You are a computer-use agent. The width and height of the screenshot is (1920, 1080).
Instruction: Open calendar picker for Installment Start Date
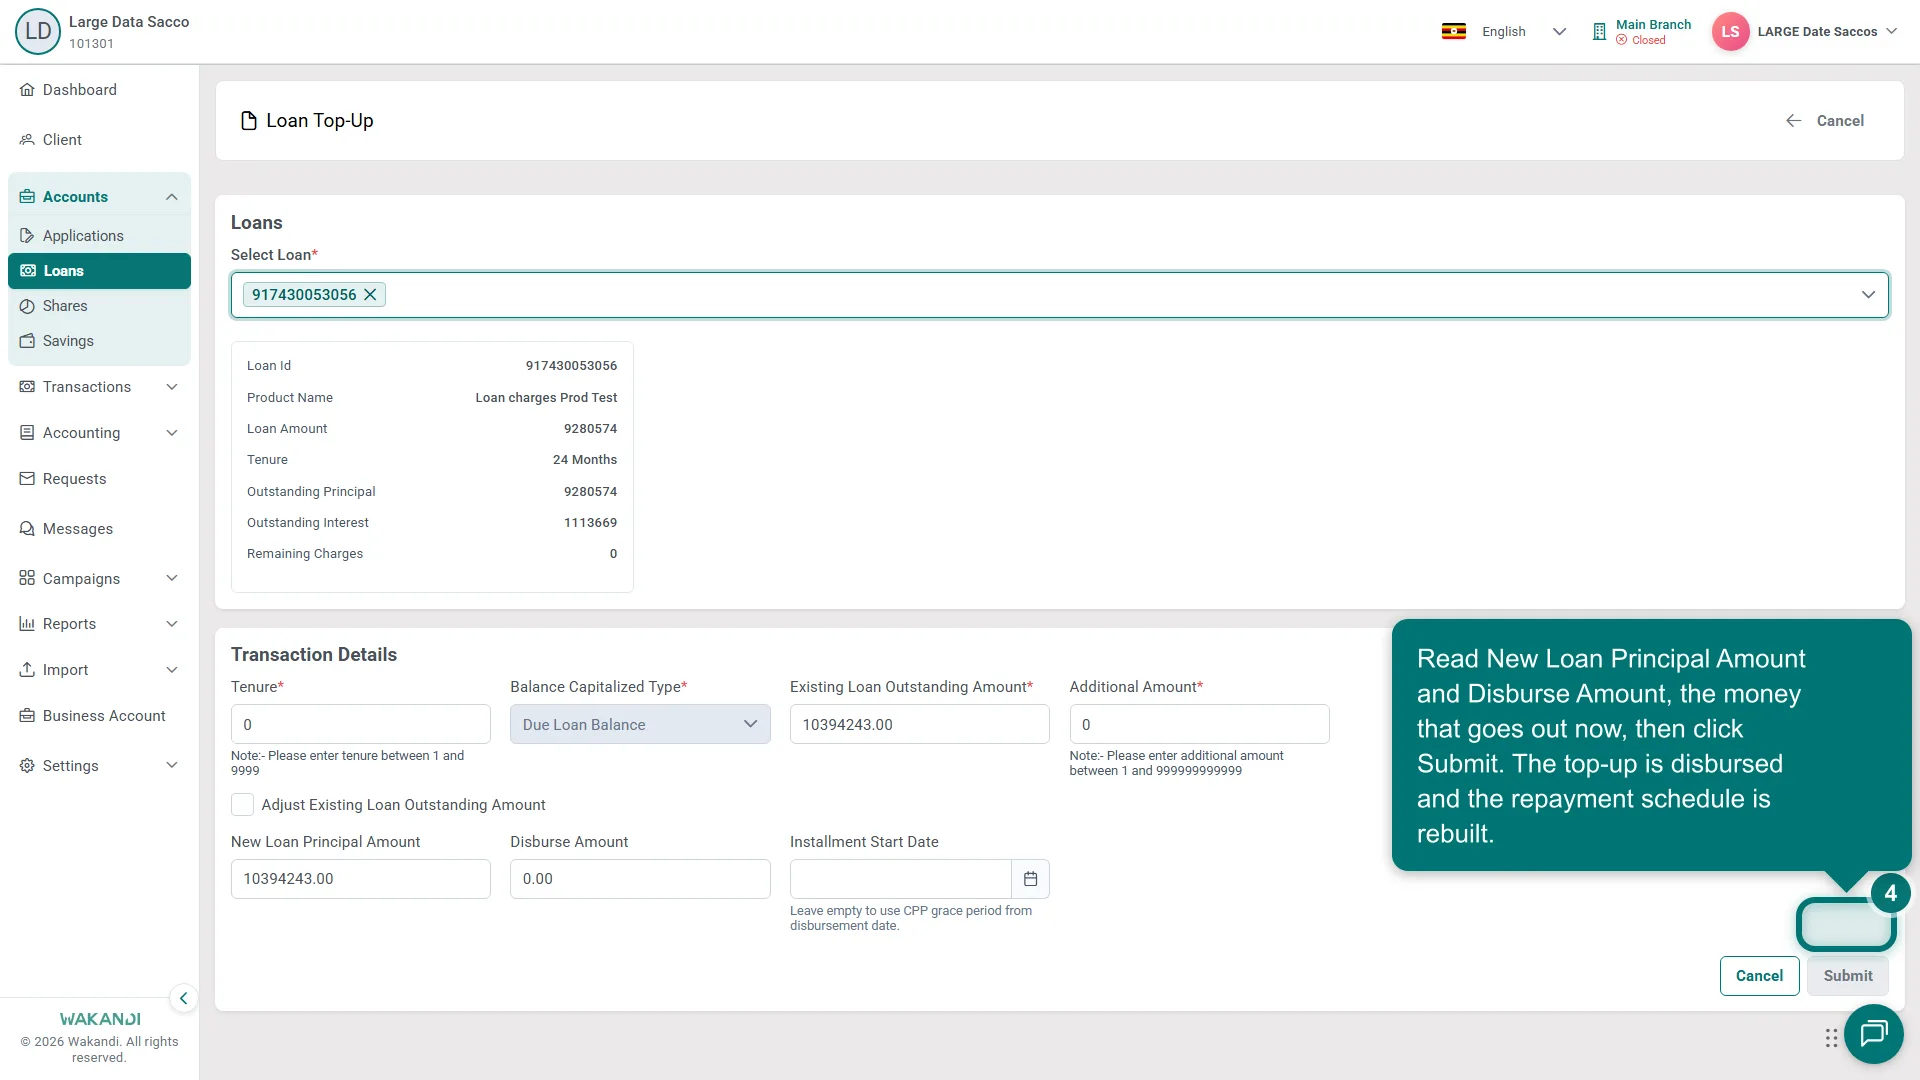pos(1030,879)
